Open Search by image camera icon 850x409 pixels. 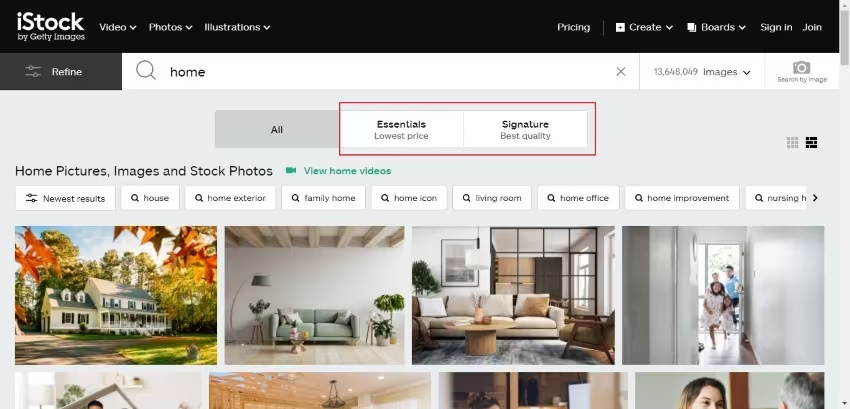(x=801, y=71)
